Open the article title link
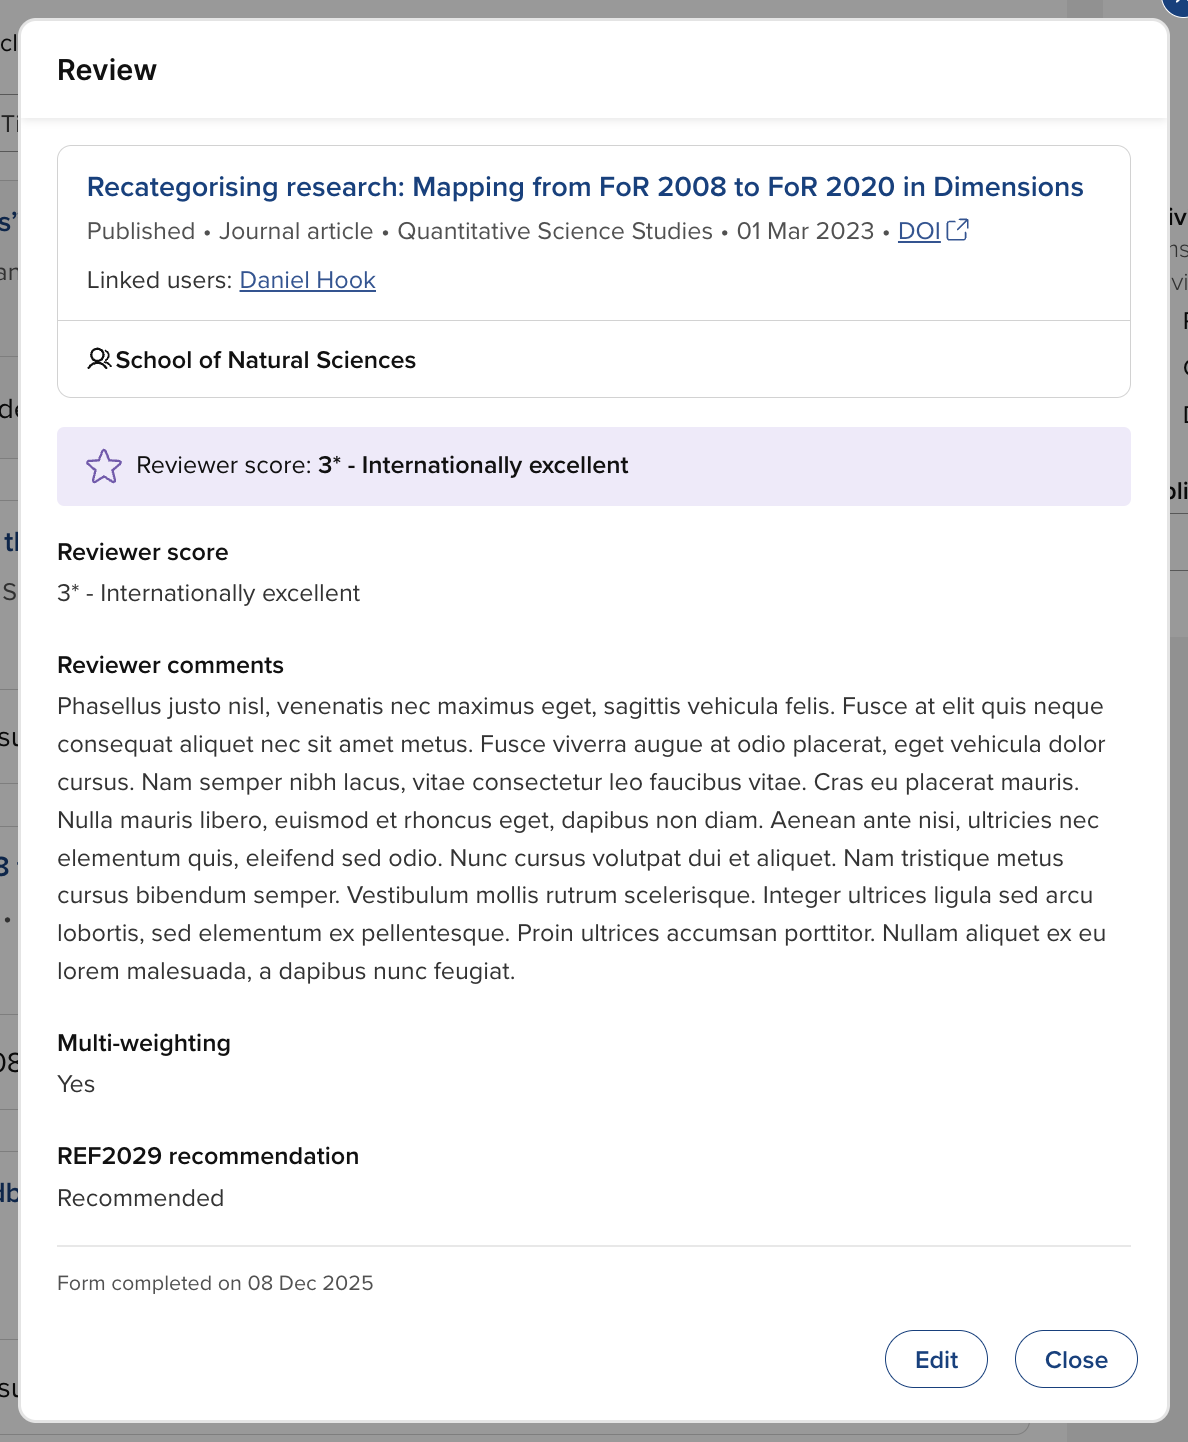This screenshot has width=1188, height=1442. click(x=585, y=187)
